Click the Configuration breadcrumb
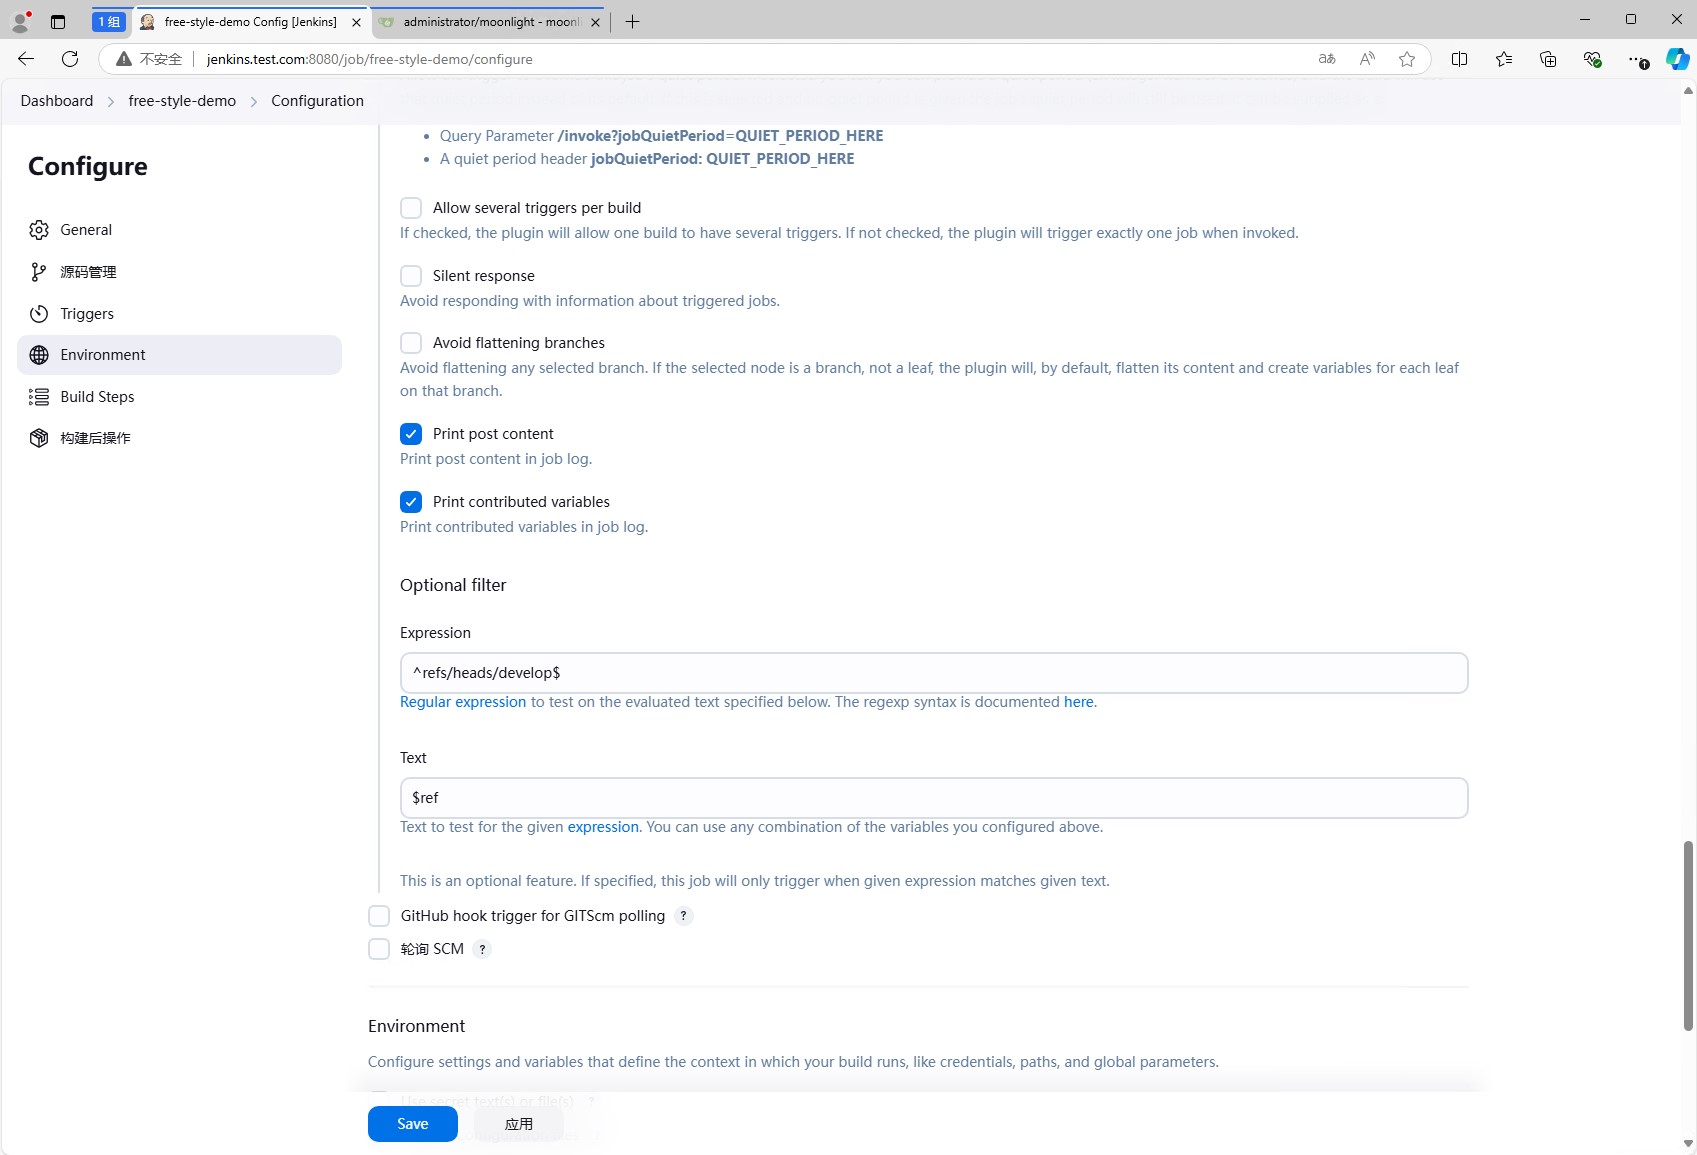The height and width of the screenshot is (1155, 1697). 317,101
